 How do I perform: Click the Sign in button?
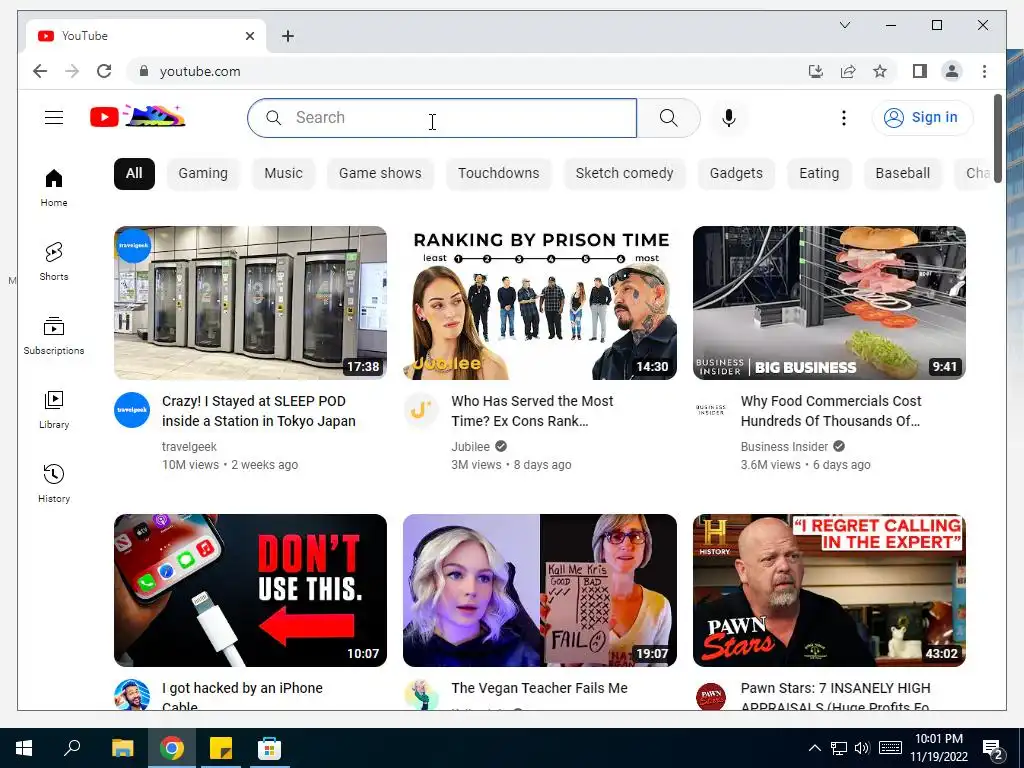pyautogui.click(x=922, y=118)
